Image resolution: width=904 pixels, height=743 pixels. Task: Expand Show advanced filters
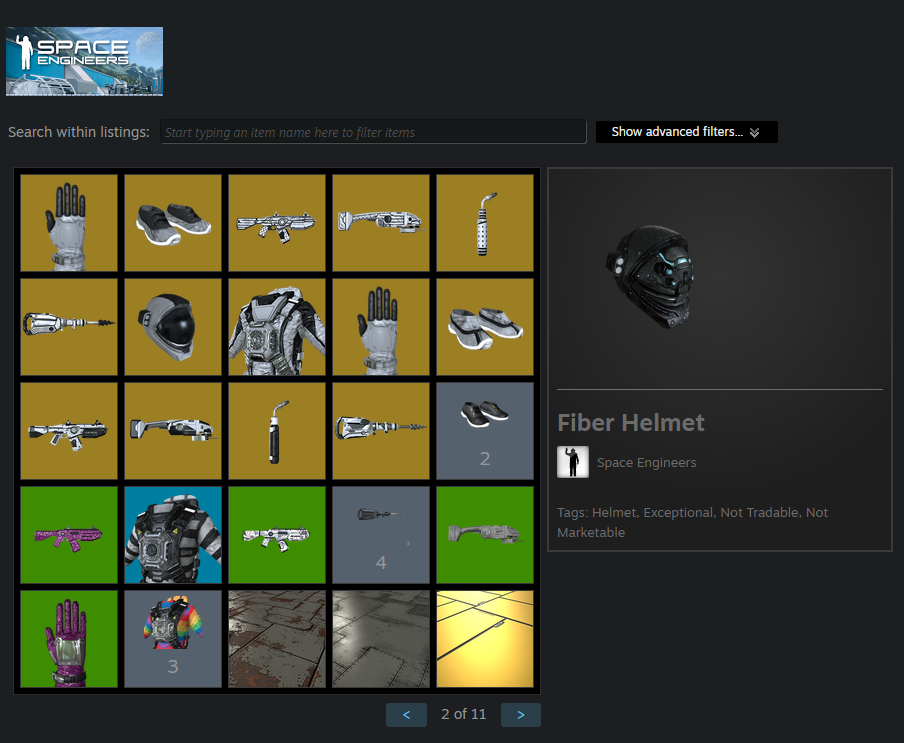tap(686, 132)
